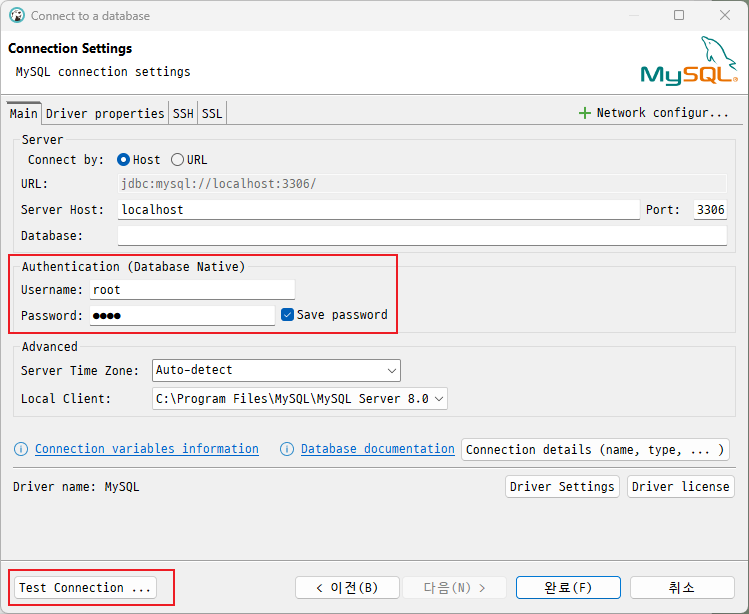Open the Connection variables information link
The image size is (749, 614).
point(147,449)
